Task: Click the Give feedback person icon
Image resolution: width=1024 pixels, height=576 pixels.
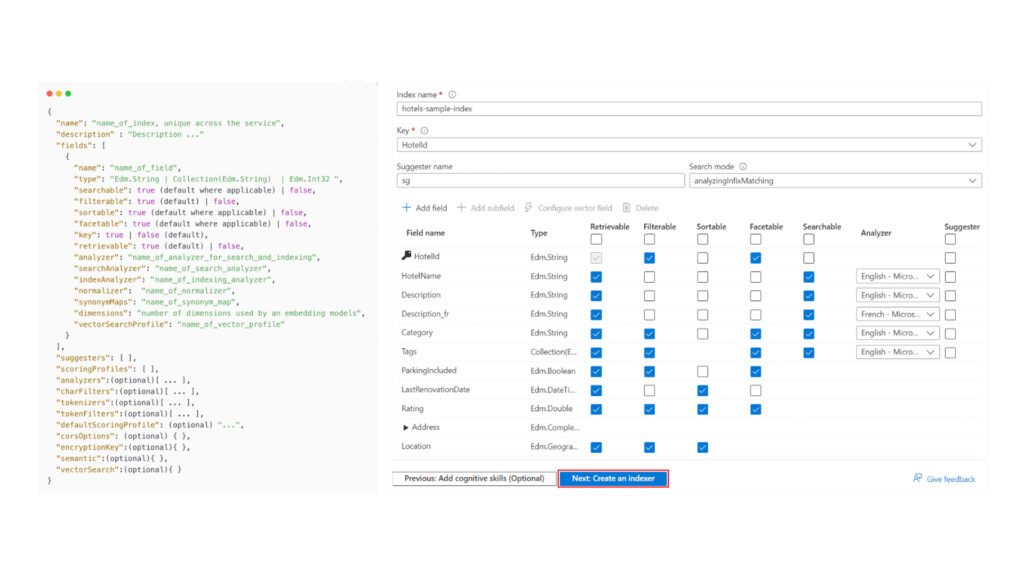Action: click(x=918, y=479)
